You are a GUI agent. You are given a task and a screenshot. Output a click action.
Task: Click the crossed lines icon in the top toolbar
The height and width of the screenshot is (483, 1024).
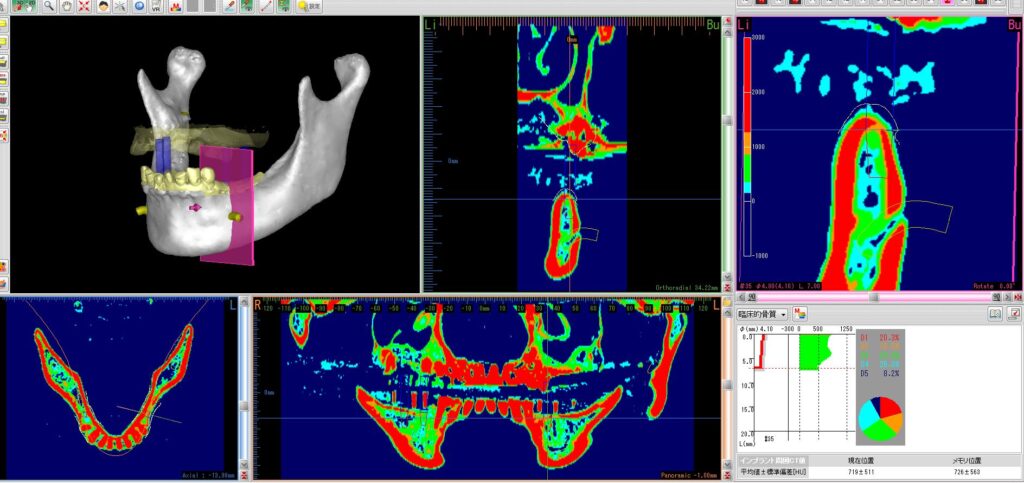[120, 6]
